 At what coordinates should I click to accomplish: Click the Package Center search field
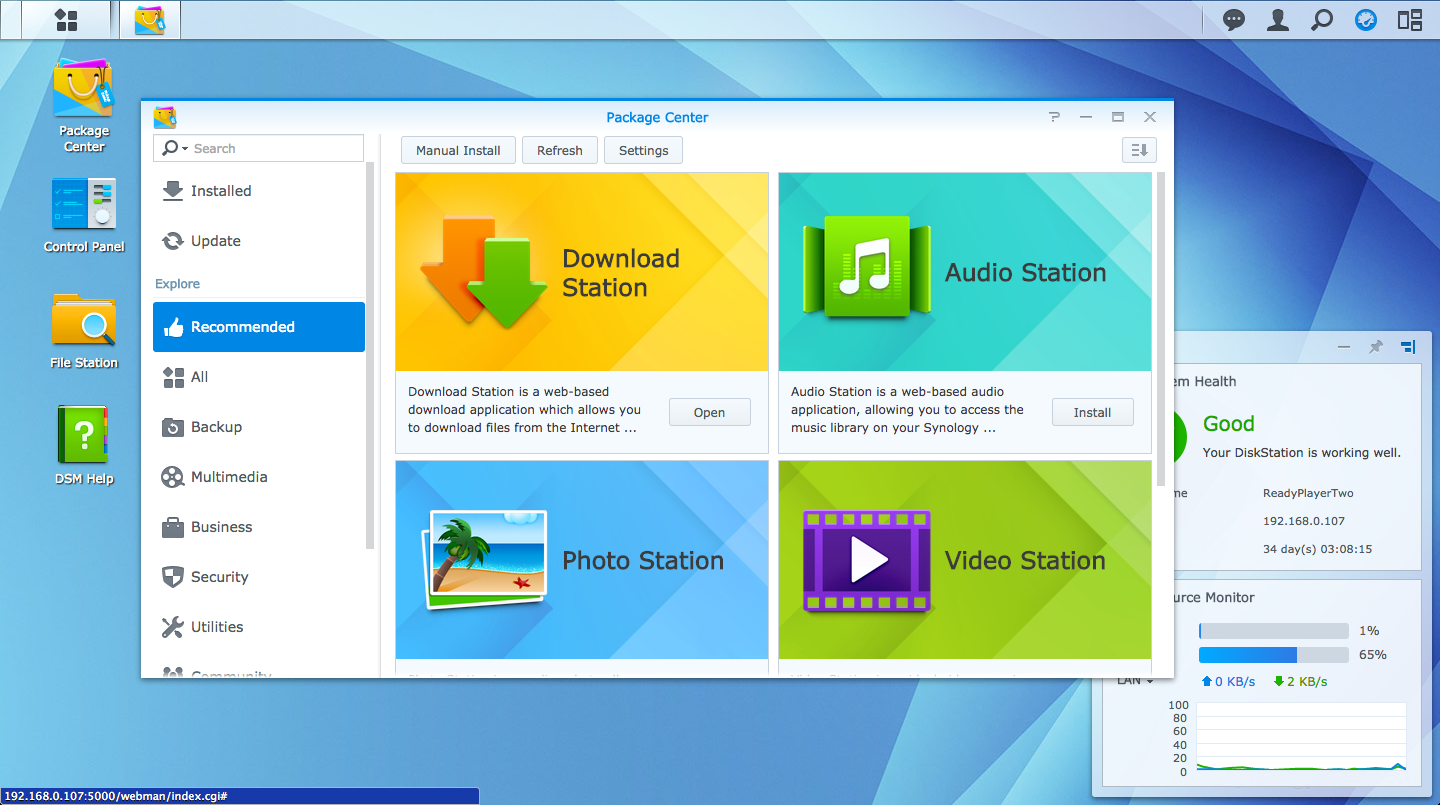(258, 148)
